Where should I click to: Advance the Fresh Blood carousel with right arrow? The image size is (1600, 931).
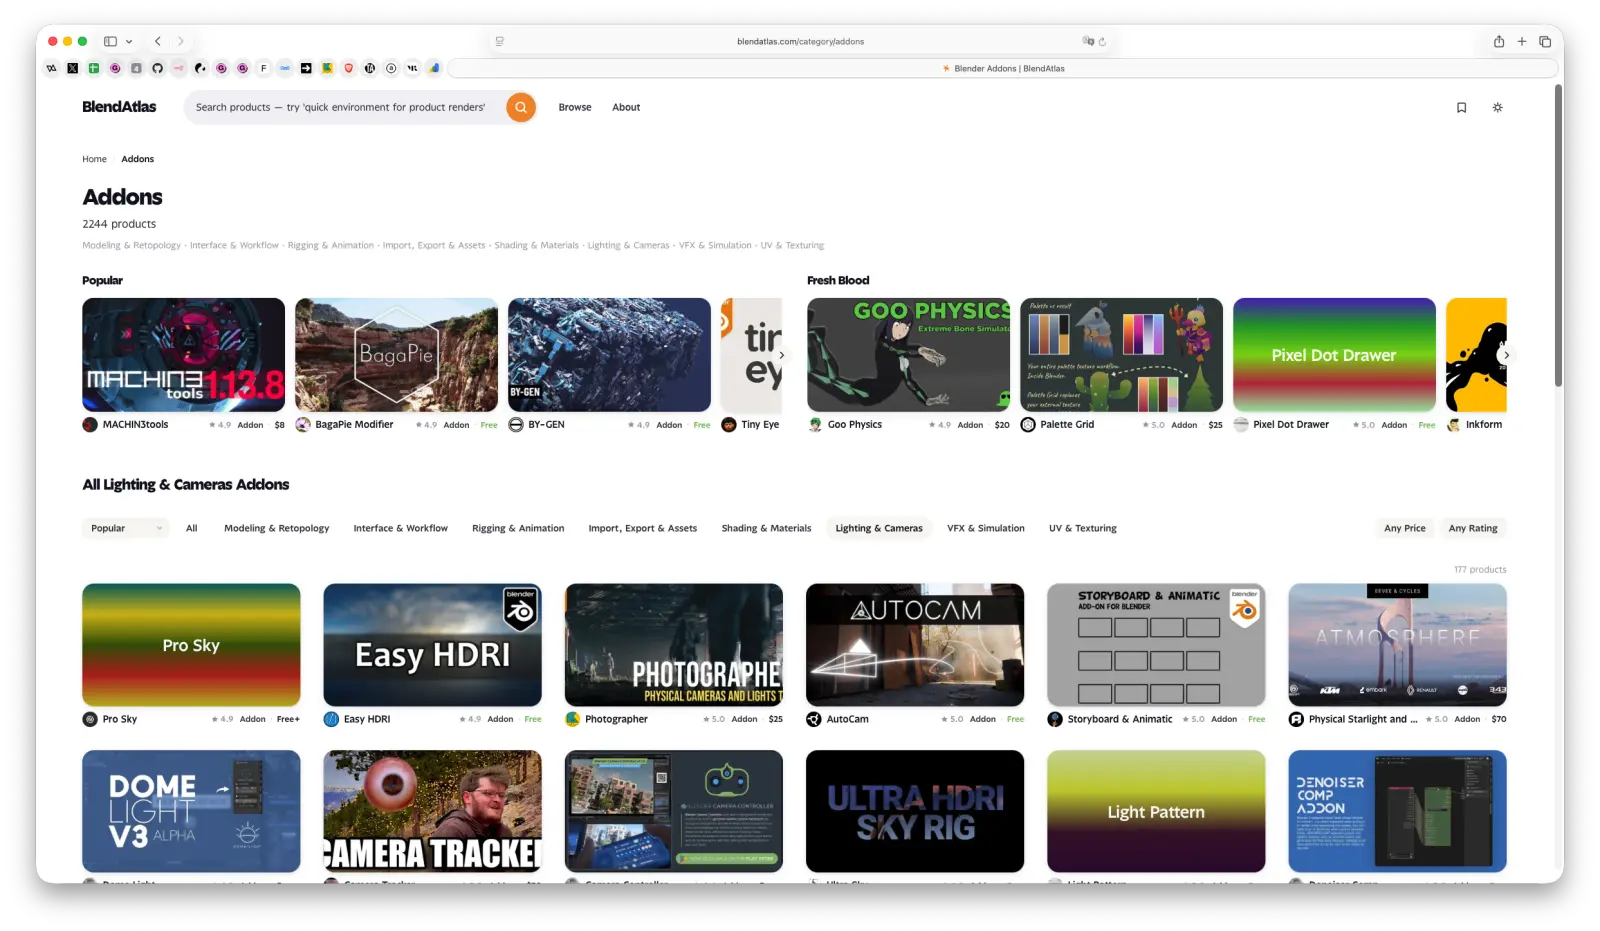tap(1506, 355)
